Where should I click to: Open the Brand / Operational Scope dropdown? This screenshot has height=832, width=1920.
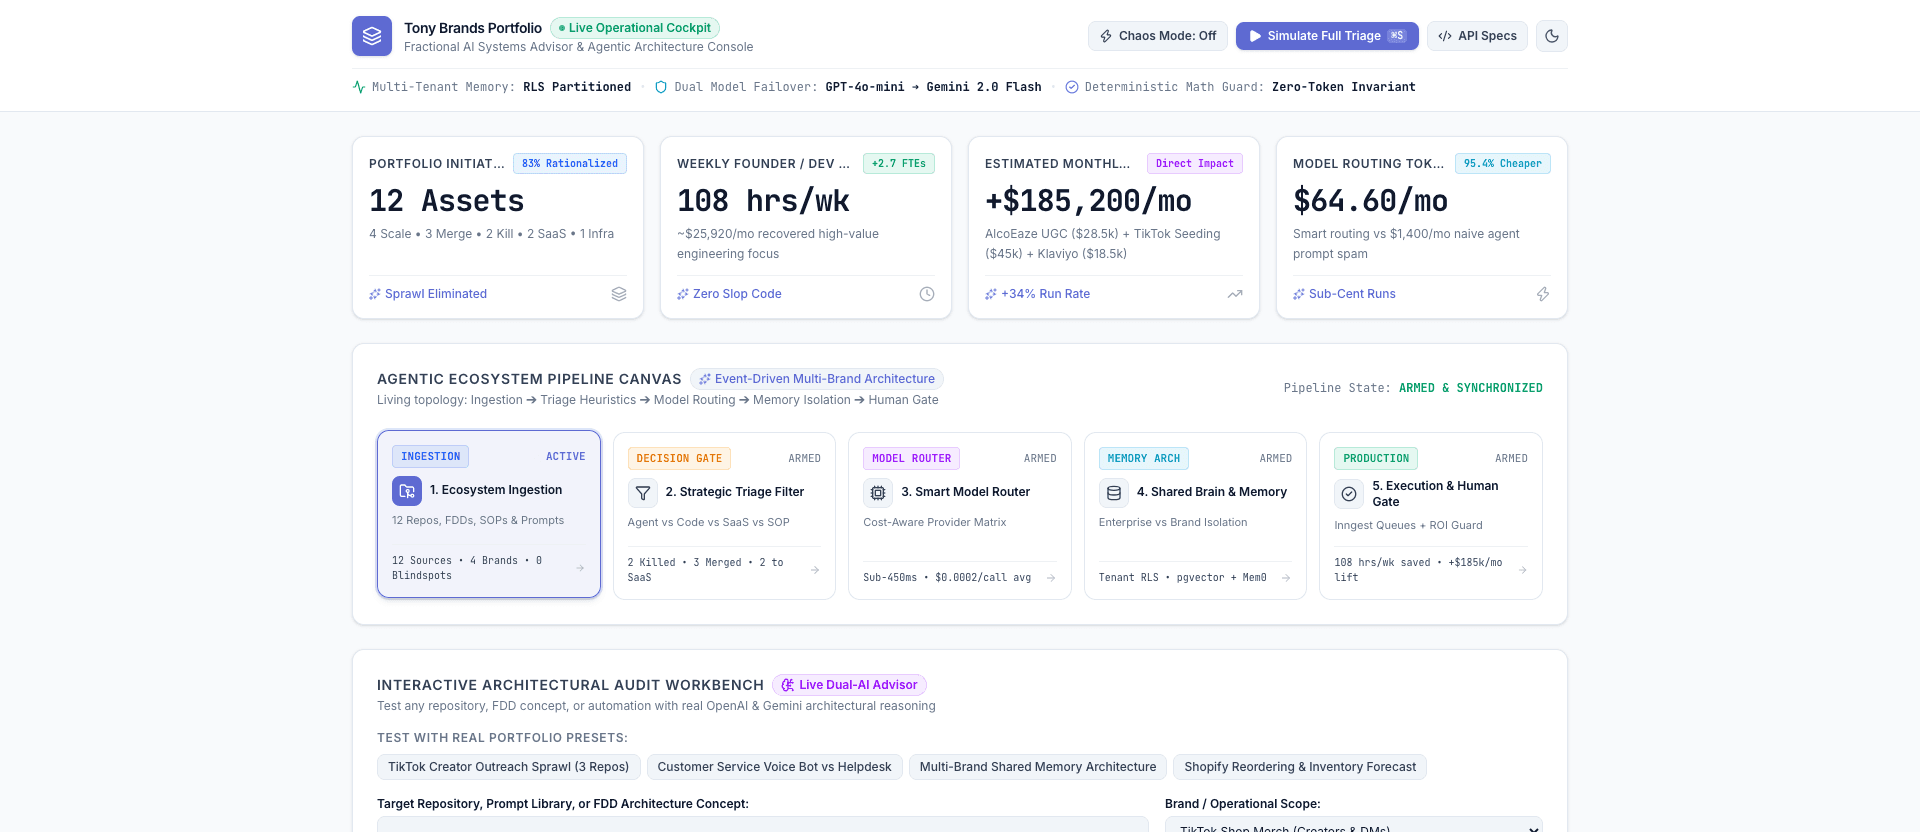(x=1354, y=825)
